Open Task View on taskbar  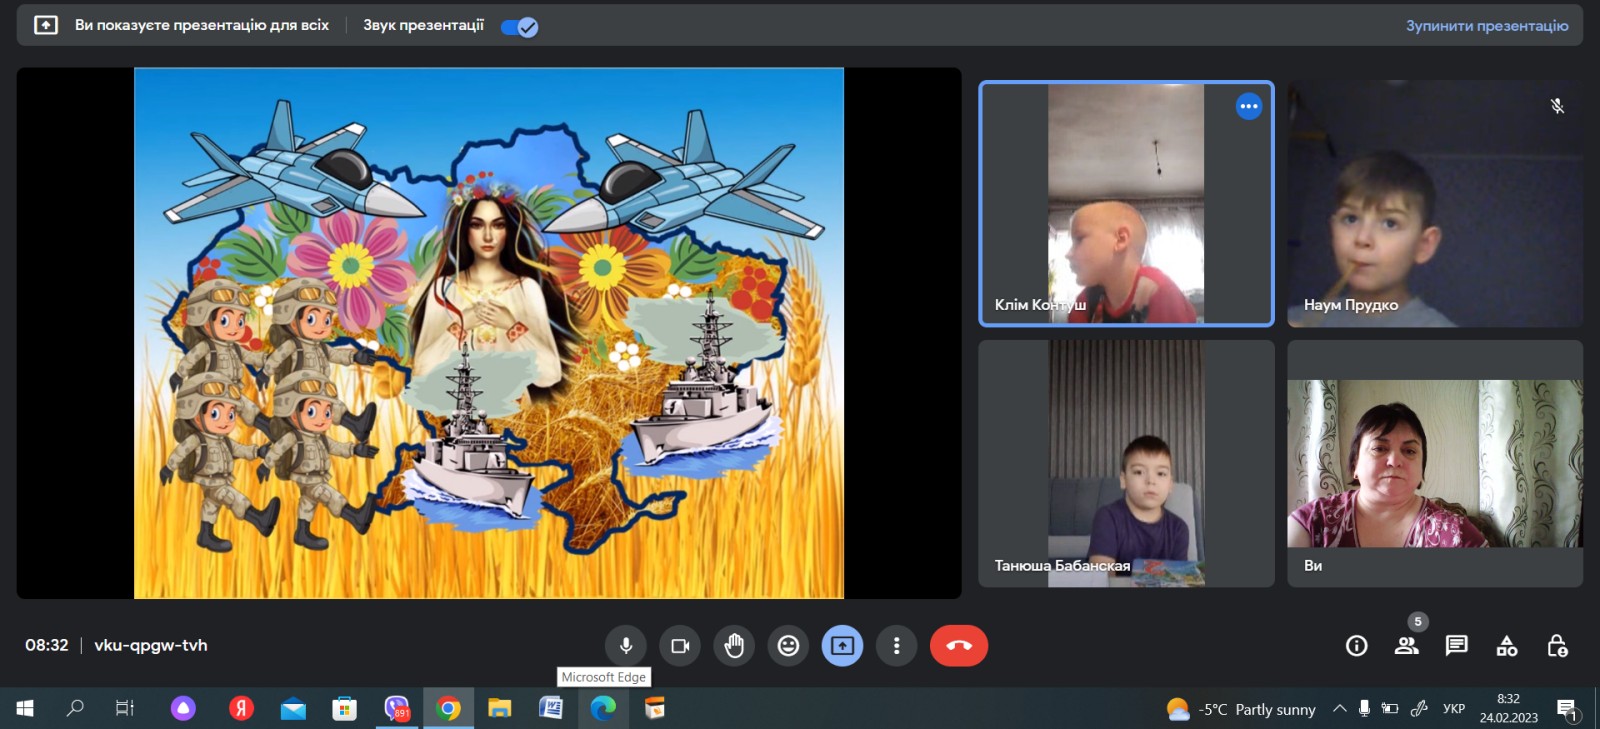(125, 708)
